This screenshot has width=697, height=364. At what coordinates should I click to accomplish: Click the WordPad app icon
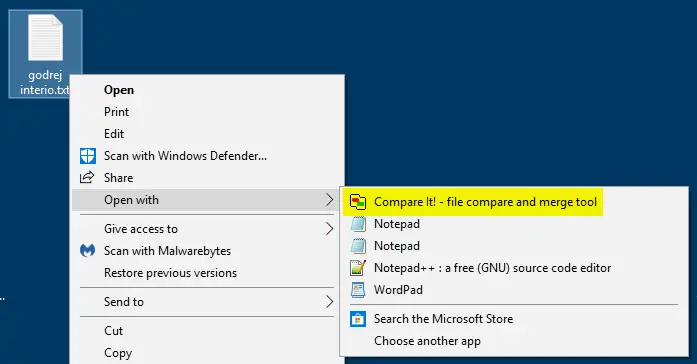358,290
